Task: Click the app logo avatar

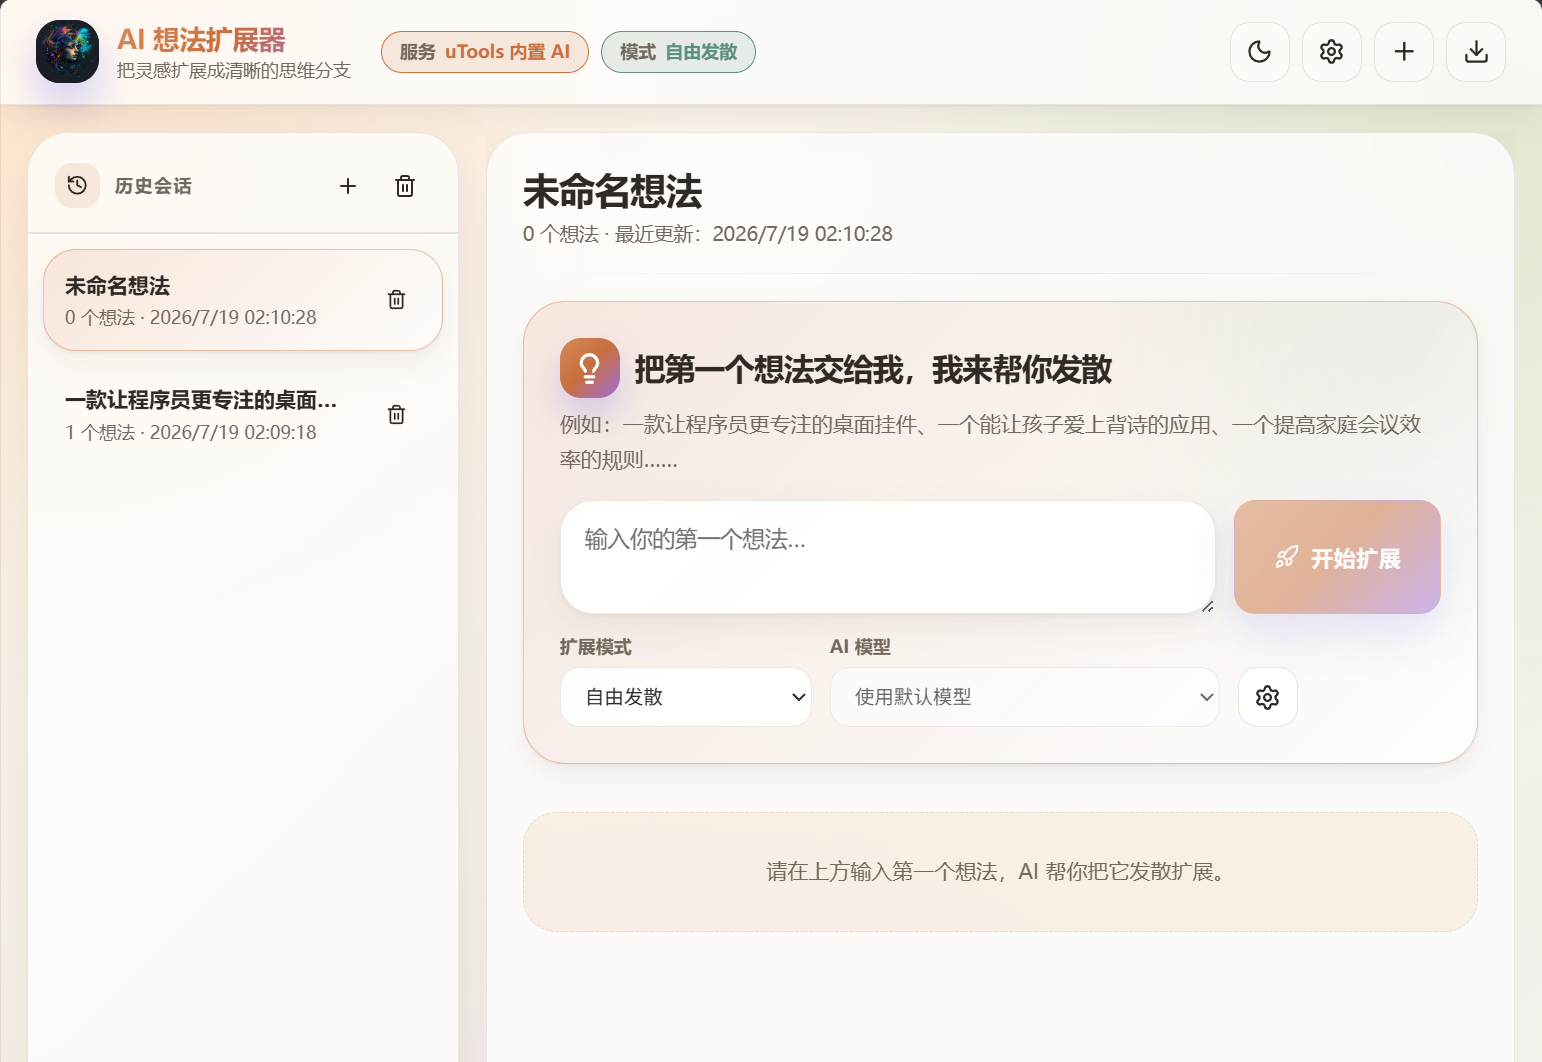Action: (68, 52)
